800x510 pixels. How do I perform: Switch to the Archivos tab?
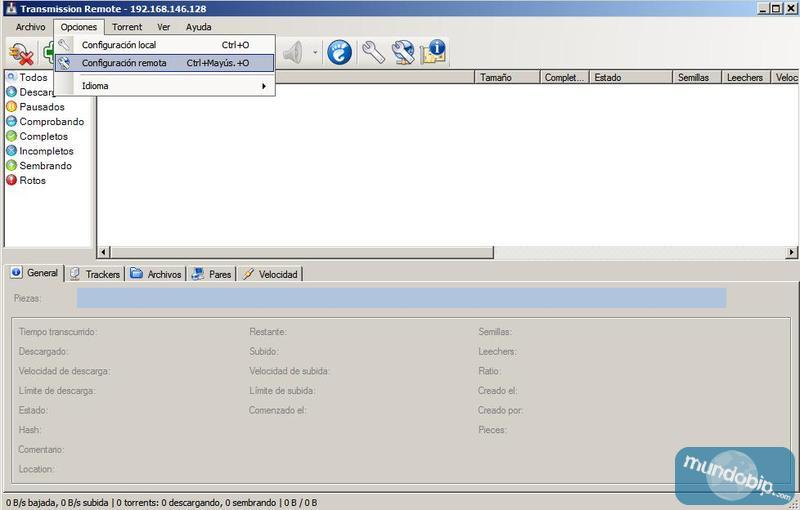point(156,274)
